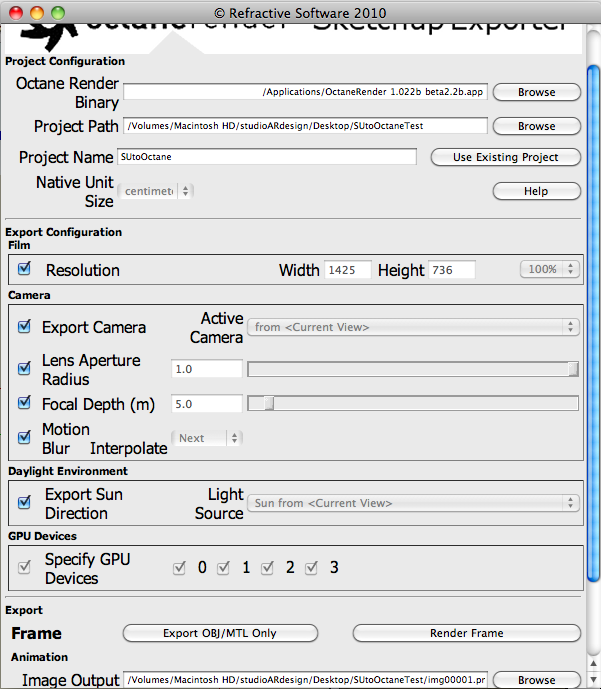Image resolution: width=601 pixels, height=689 pixels.
Task: Open the Active Camera dropdown
Action: 413,327
